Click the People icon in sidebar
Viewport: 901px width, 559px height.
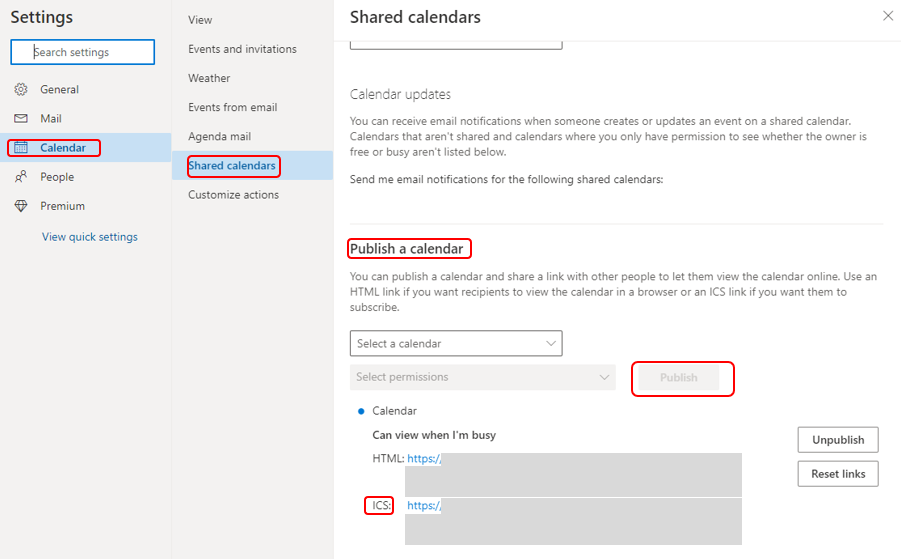click(x=20, y=177)
